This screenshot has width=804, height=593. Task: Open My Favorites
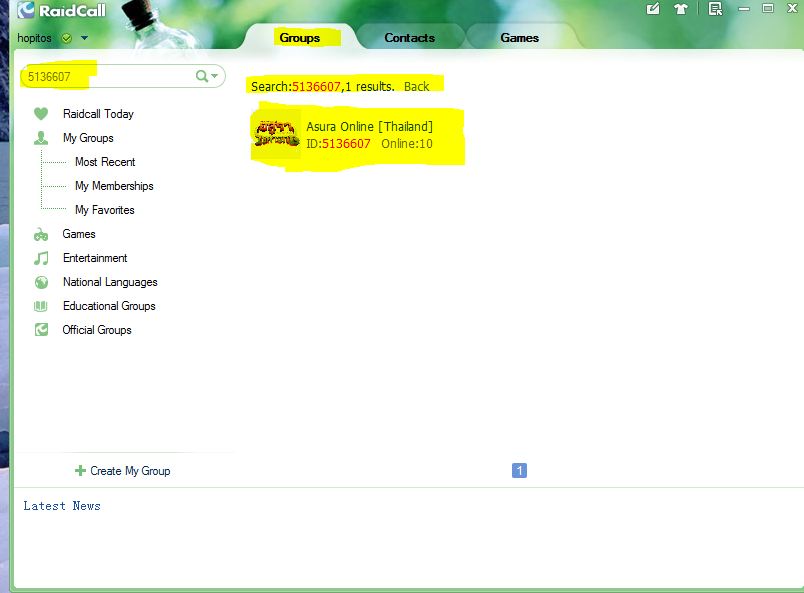click(x=105, y=210)
